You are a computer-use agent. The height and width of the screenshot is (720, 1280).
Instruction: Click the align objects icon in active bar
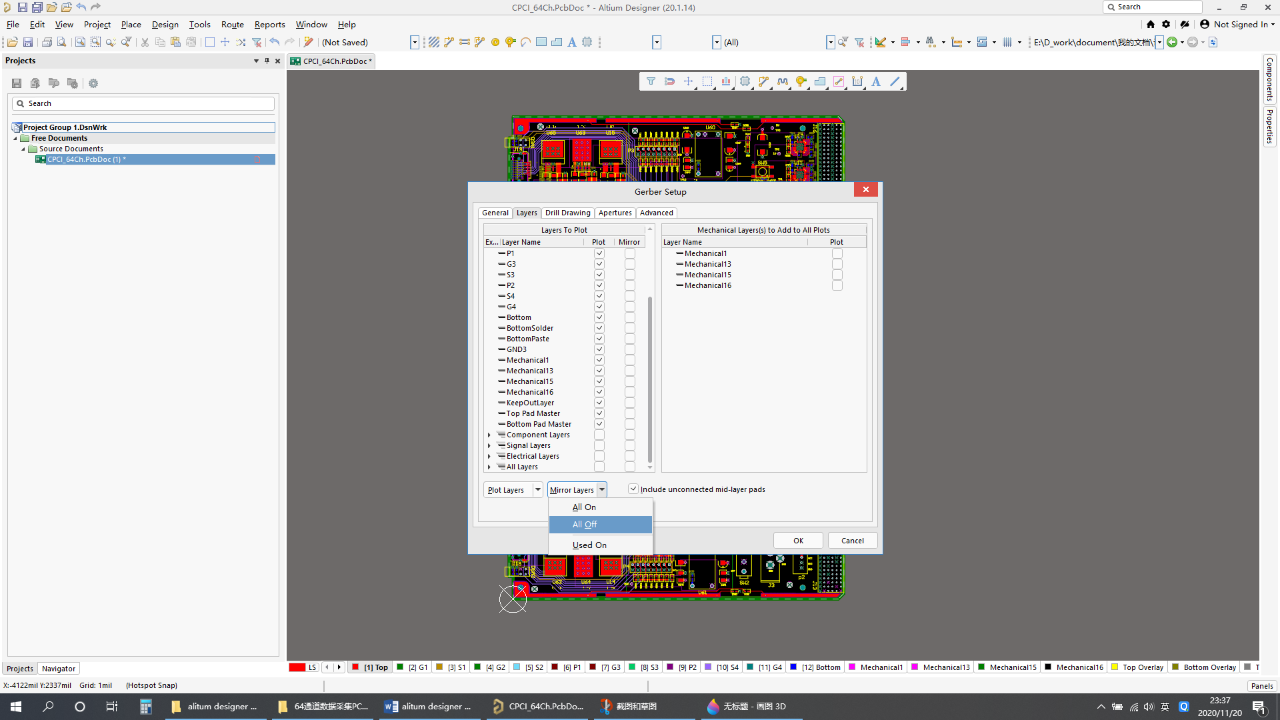pos(726,82)
